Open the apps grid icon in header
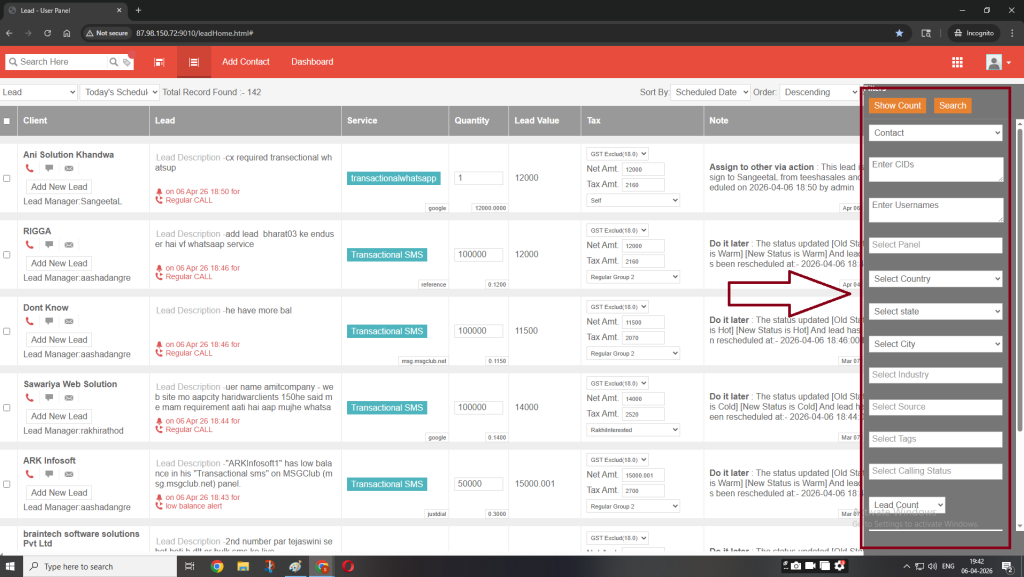Viewport: 1024px width, 577px height. [x=957, y=62]
